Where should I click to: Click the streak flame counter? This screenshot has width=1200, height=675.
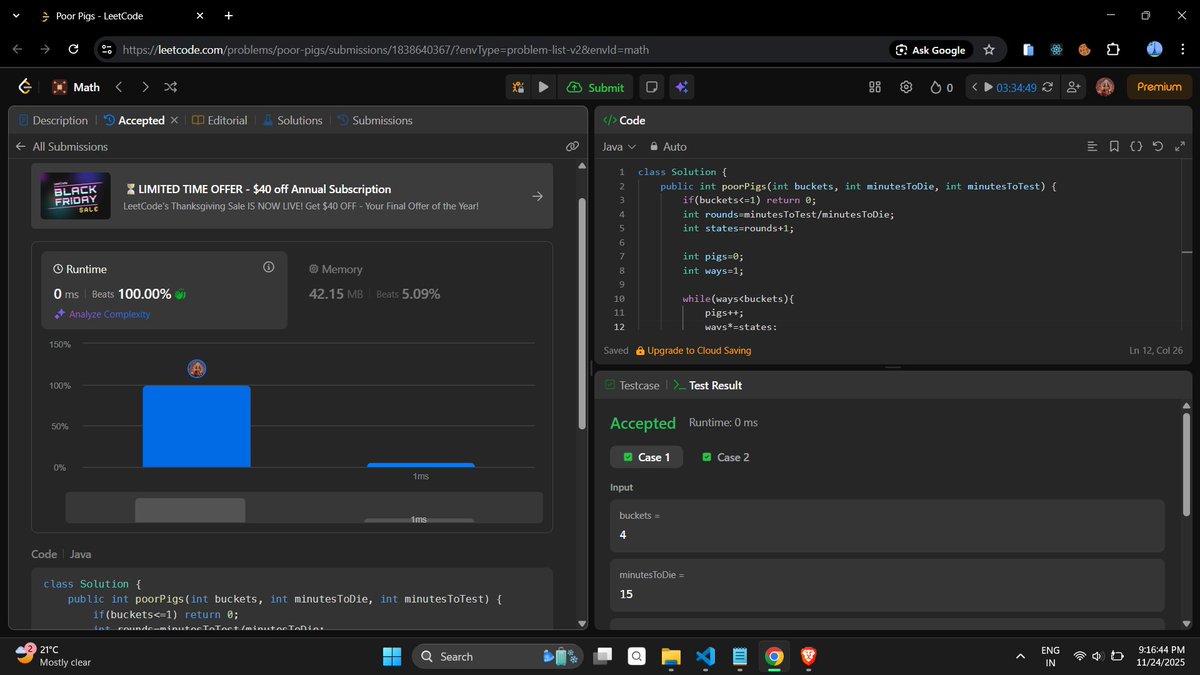click(x=941, y=87)
